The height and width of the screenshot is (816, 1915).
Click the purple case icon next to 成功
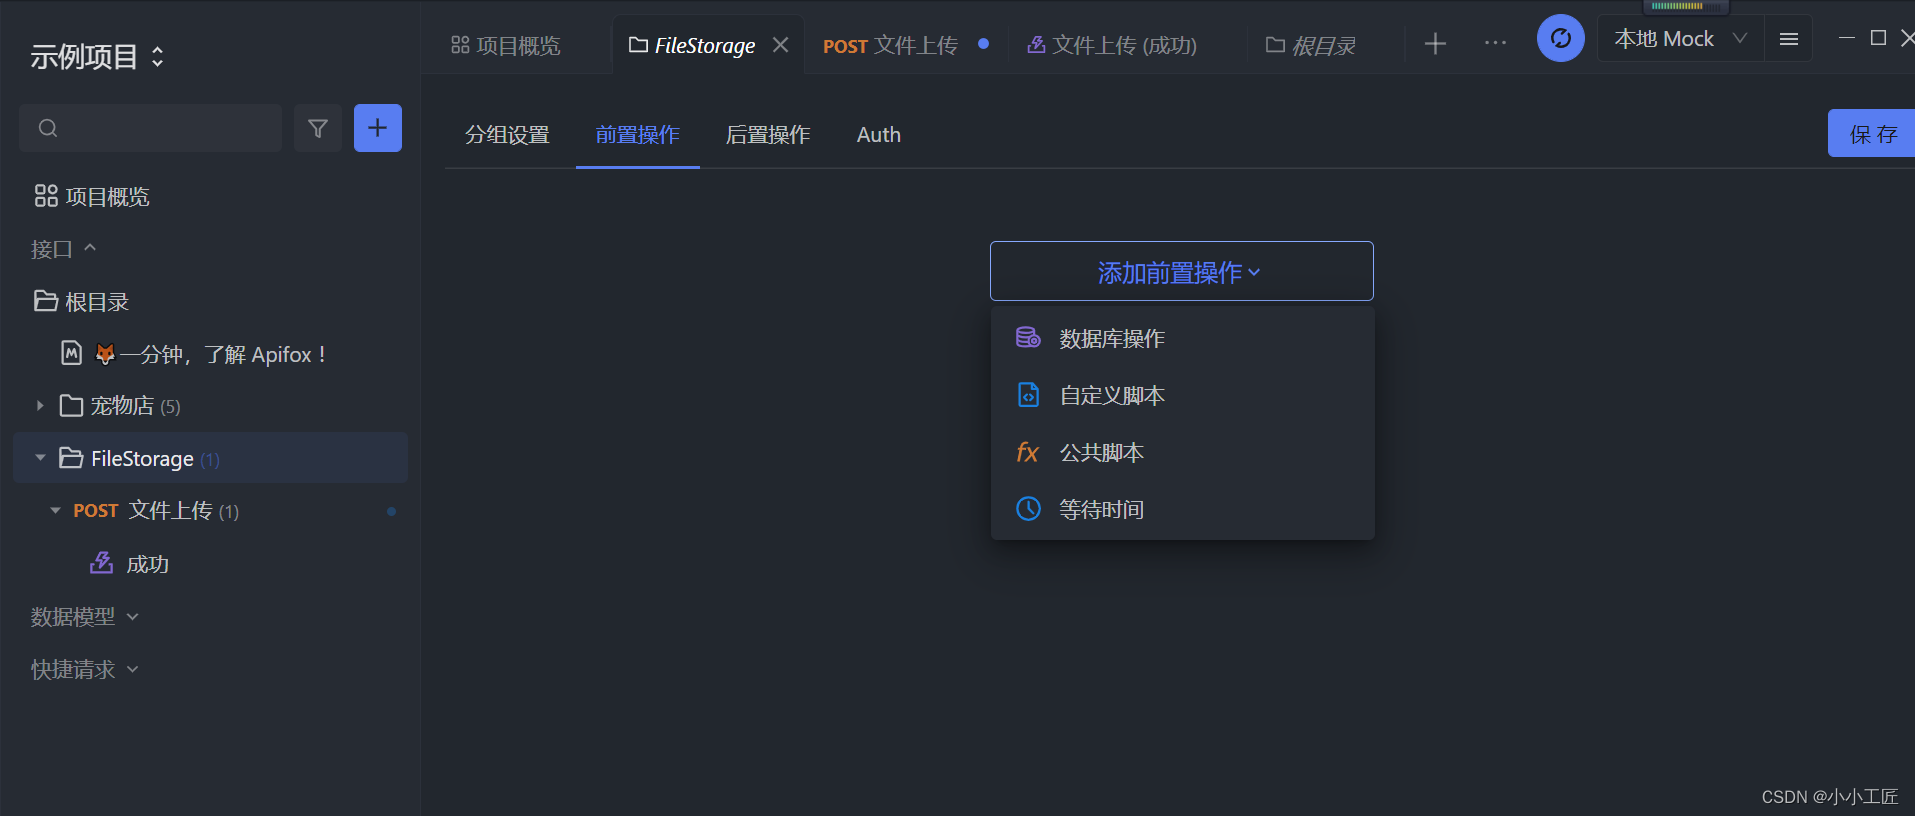point(101,563)
